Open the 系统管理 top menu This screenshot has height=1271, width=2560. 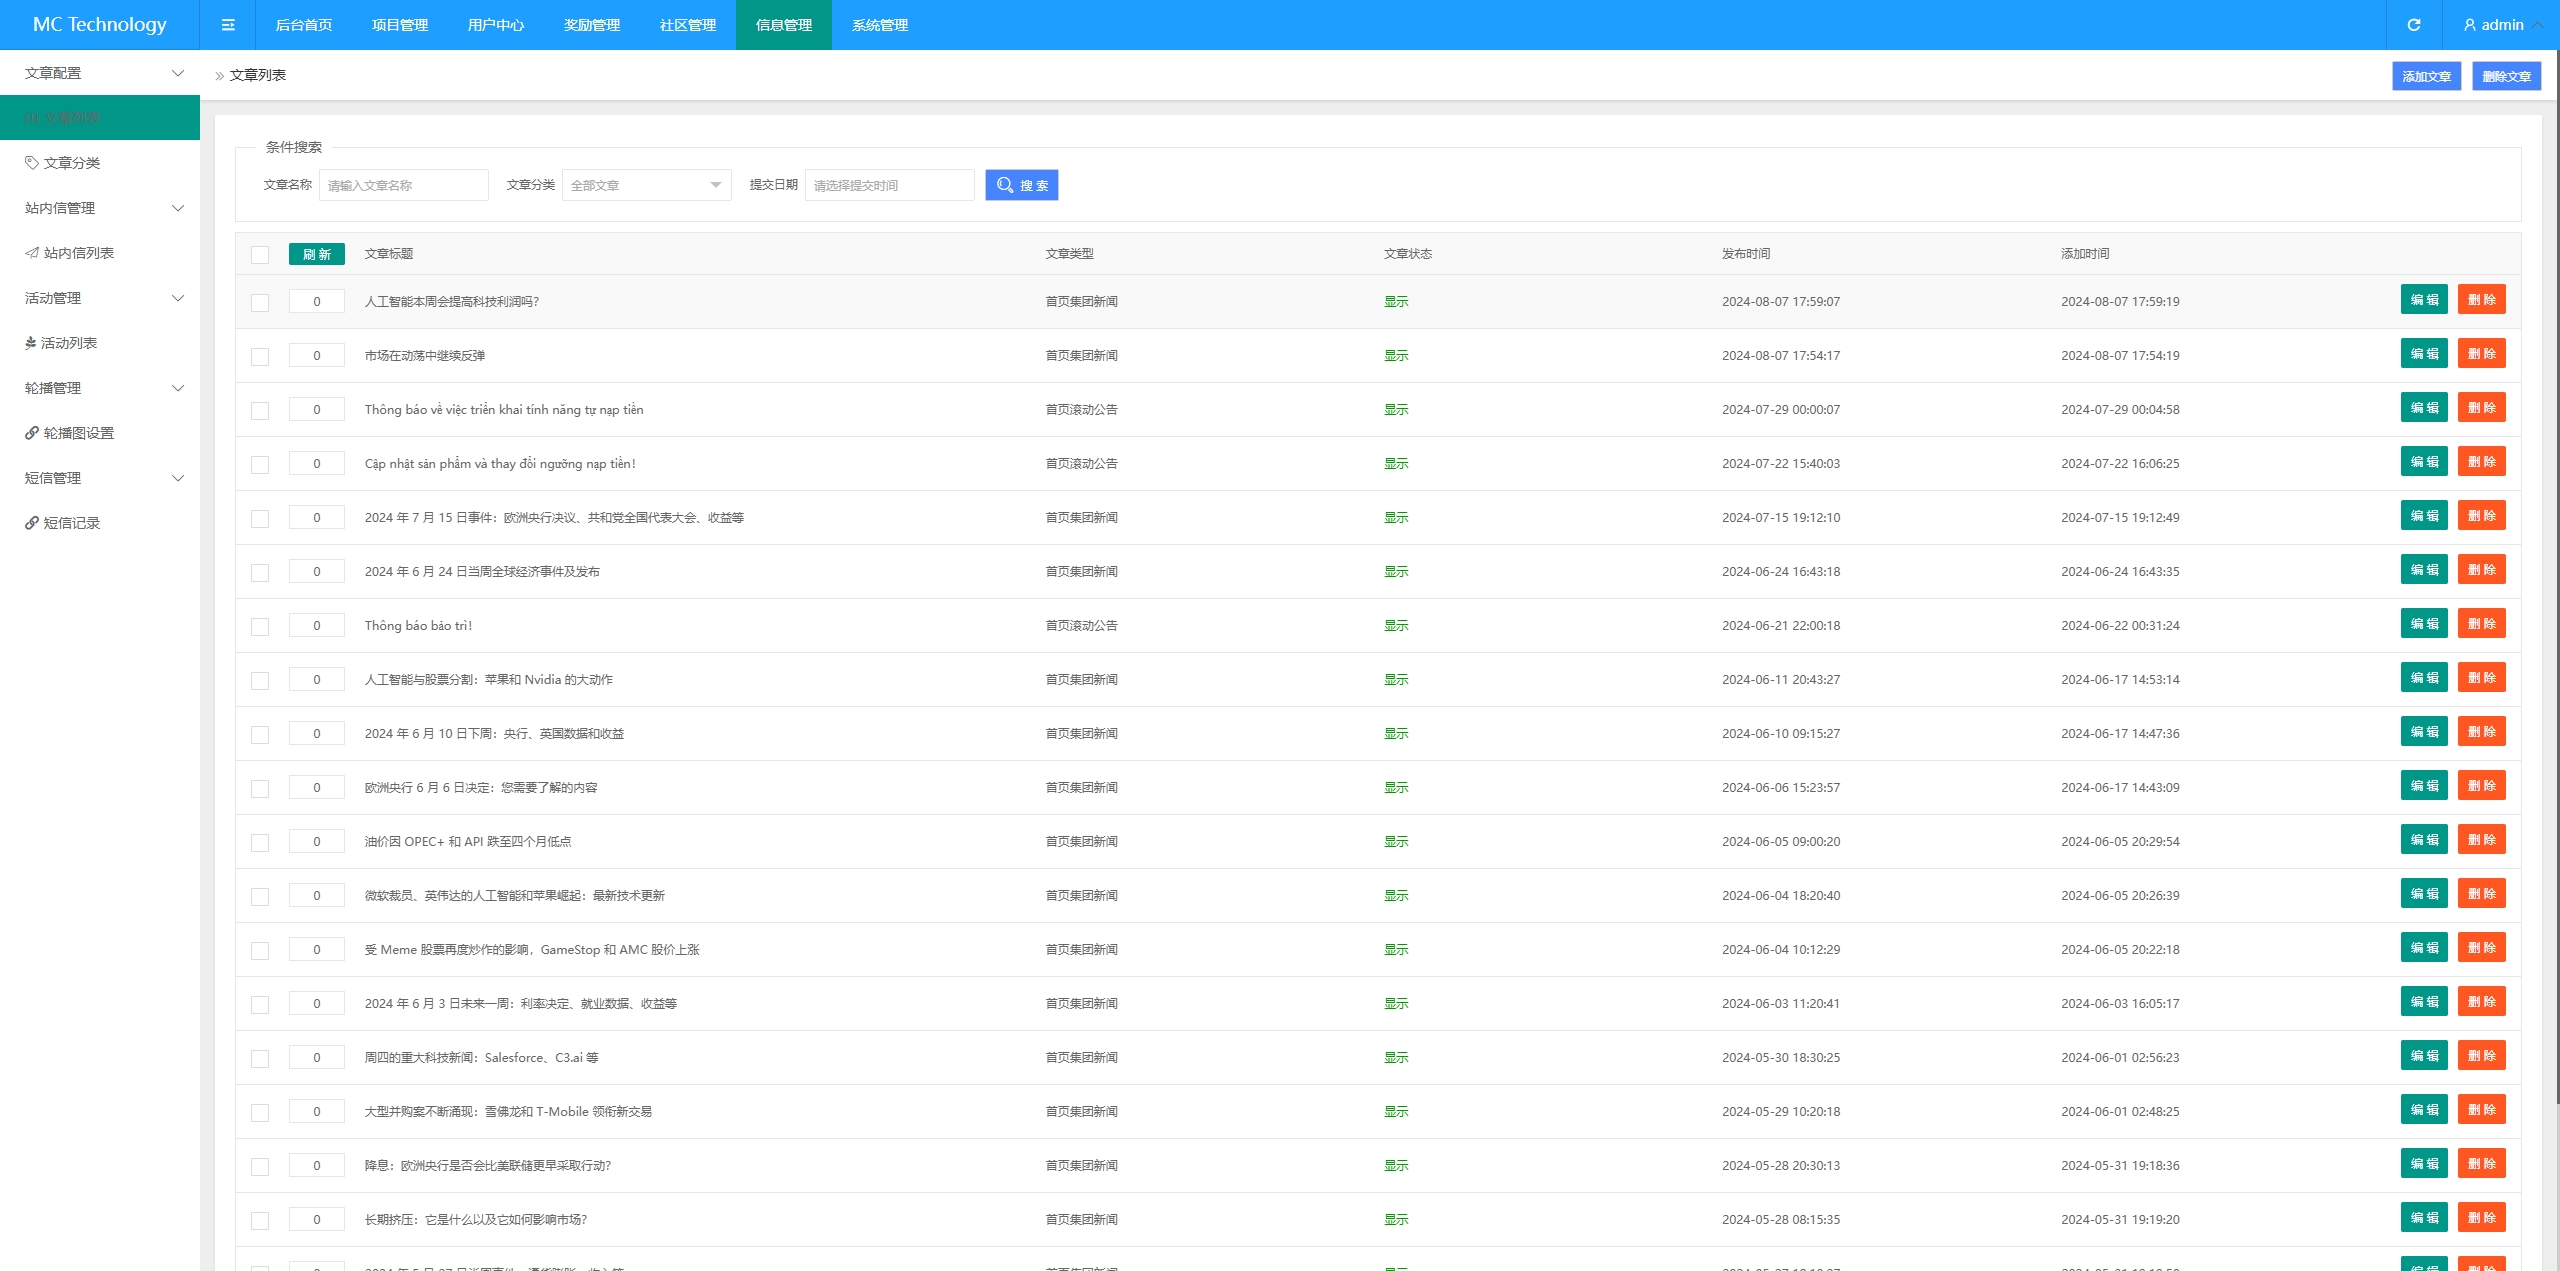pos(879,25)
